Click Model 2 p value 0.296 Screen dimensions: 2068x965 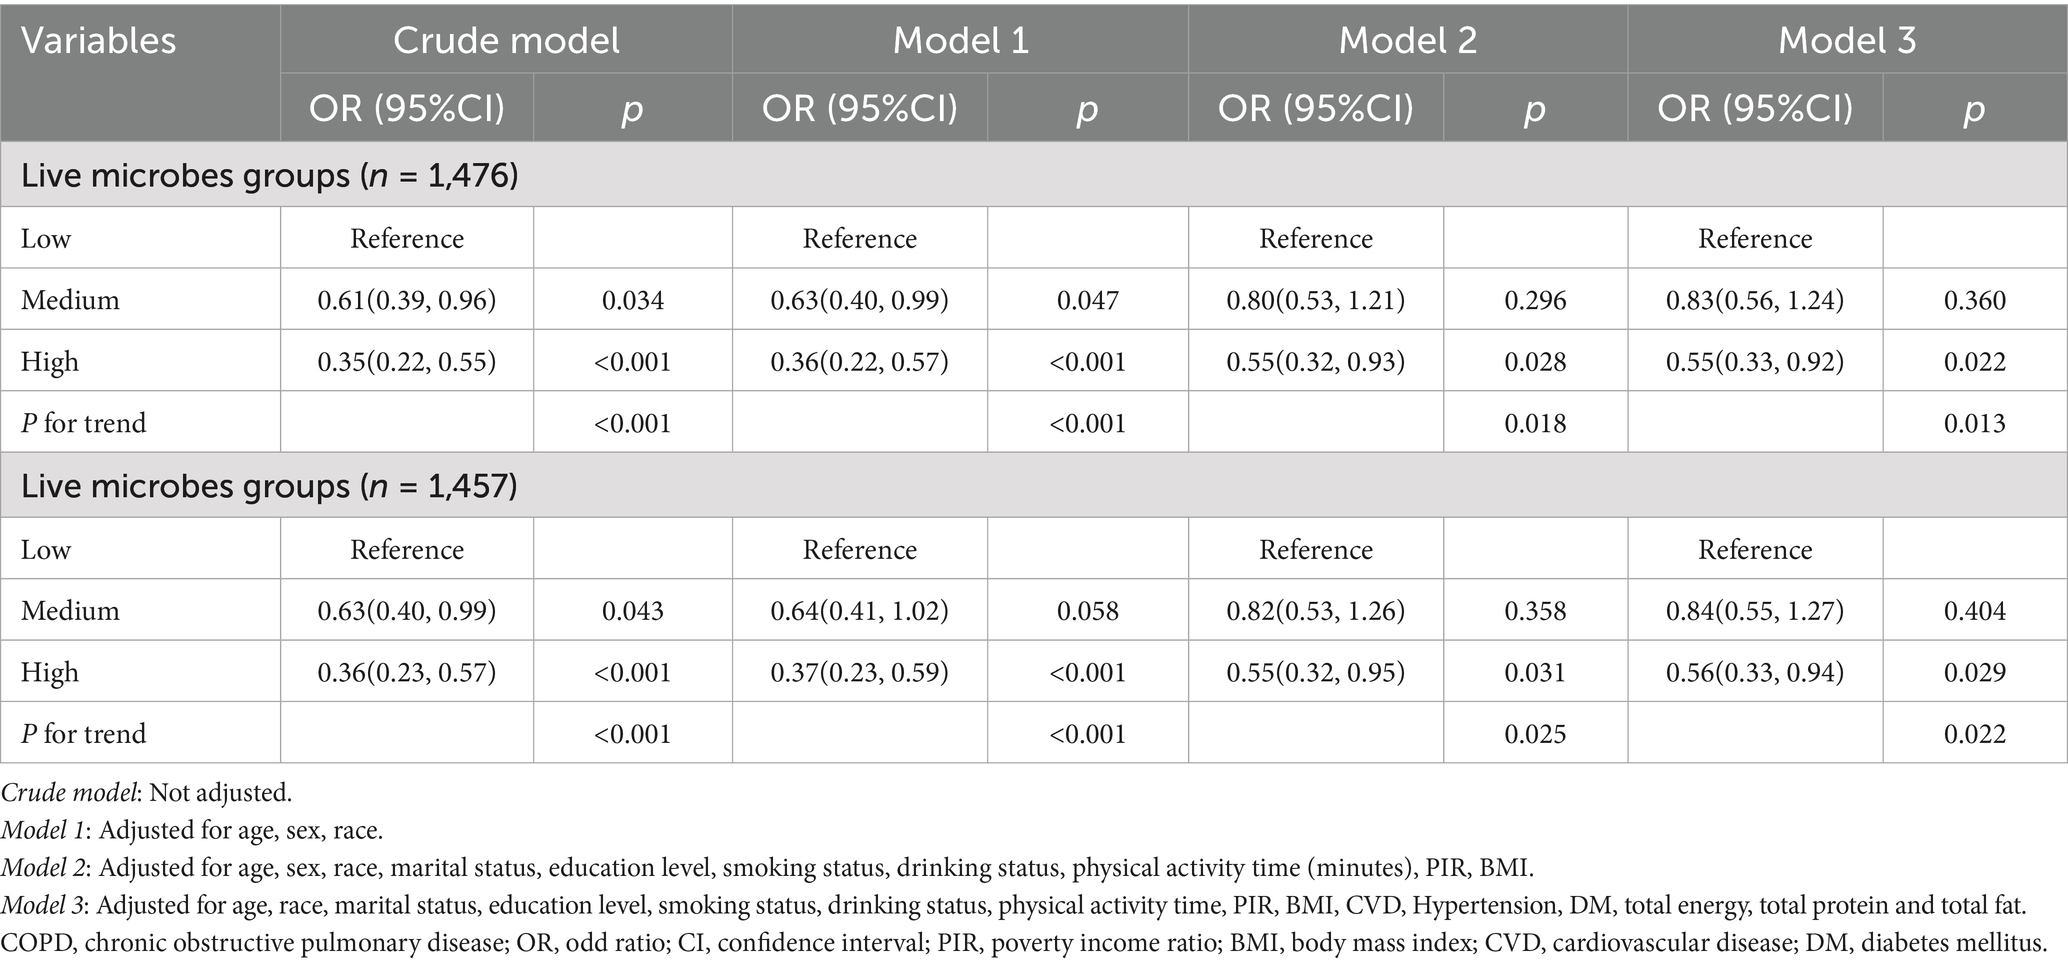coord(1535,300)
